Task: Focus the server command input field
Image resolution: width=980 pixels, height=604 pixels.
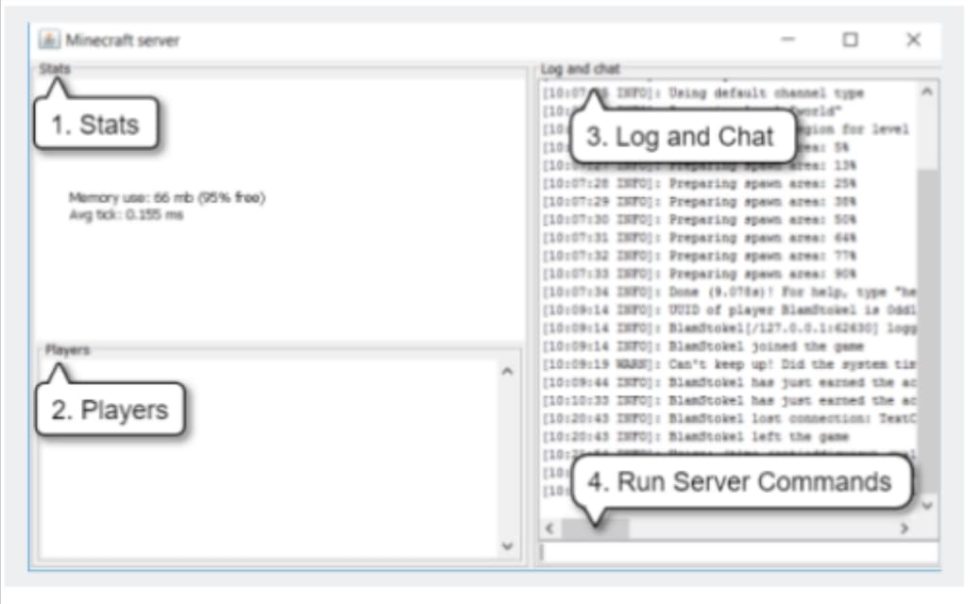Action: click(x=739, y=552)
